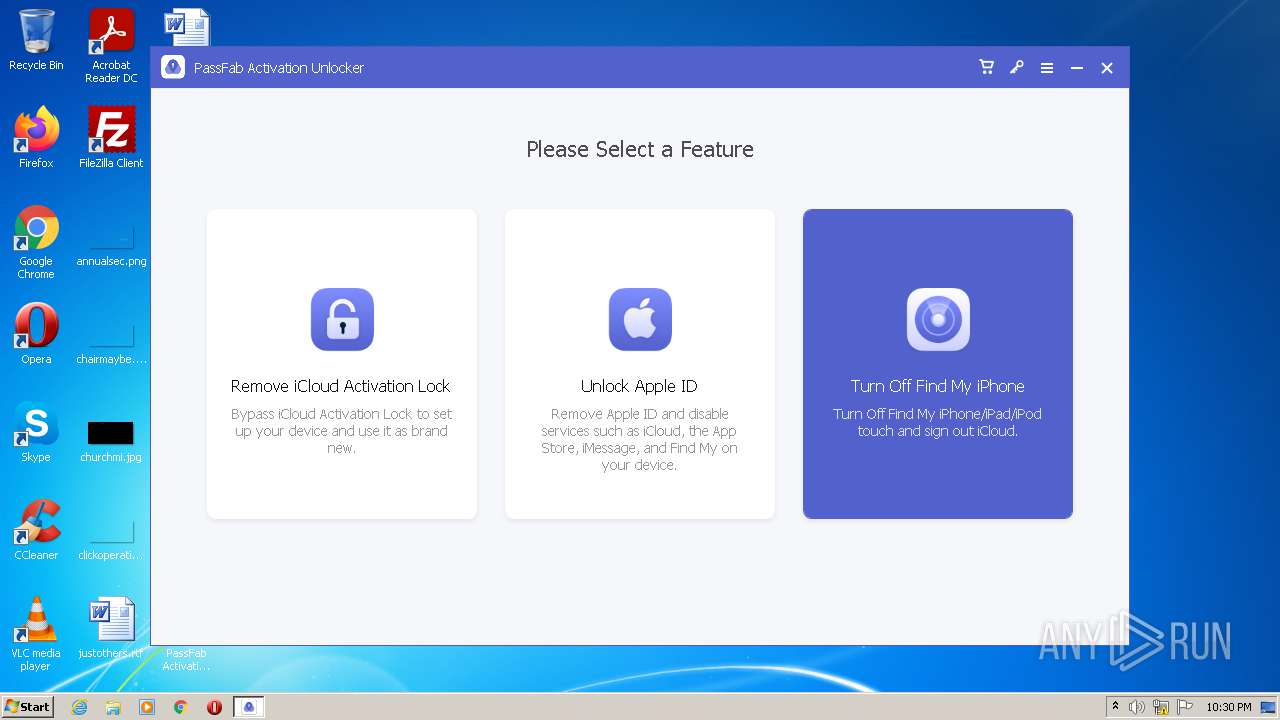Click the Turn Off Find My iPhone/iPad/iPod description
1280x720 pixels.
click(x=938, y=422)
